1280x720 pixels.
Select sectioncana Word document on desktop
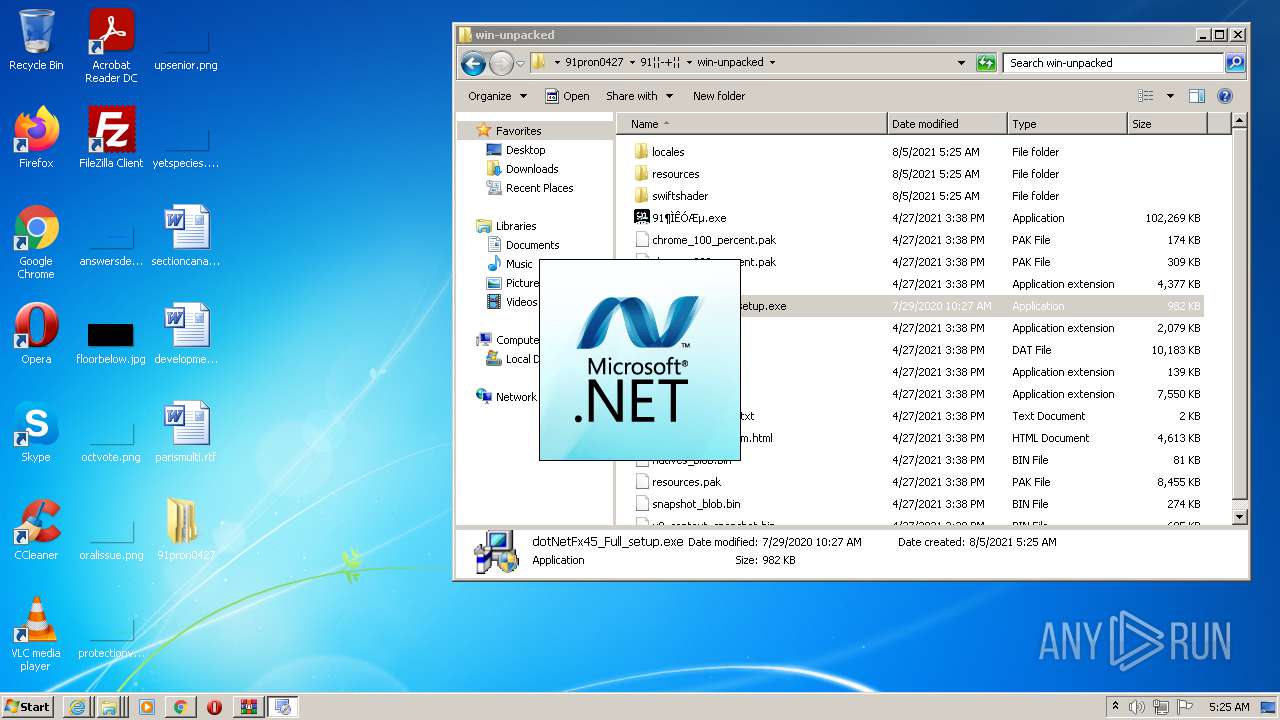(x=186, y=236)
